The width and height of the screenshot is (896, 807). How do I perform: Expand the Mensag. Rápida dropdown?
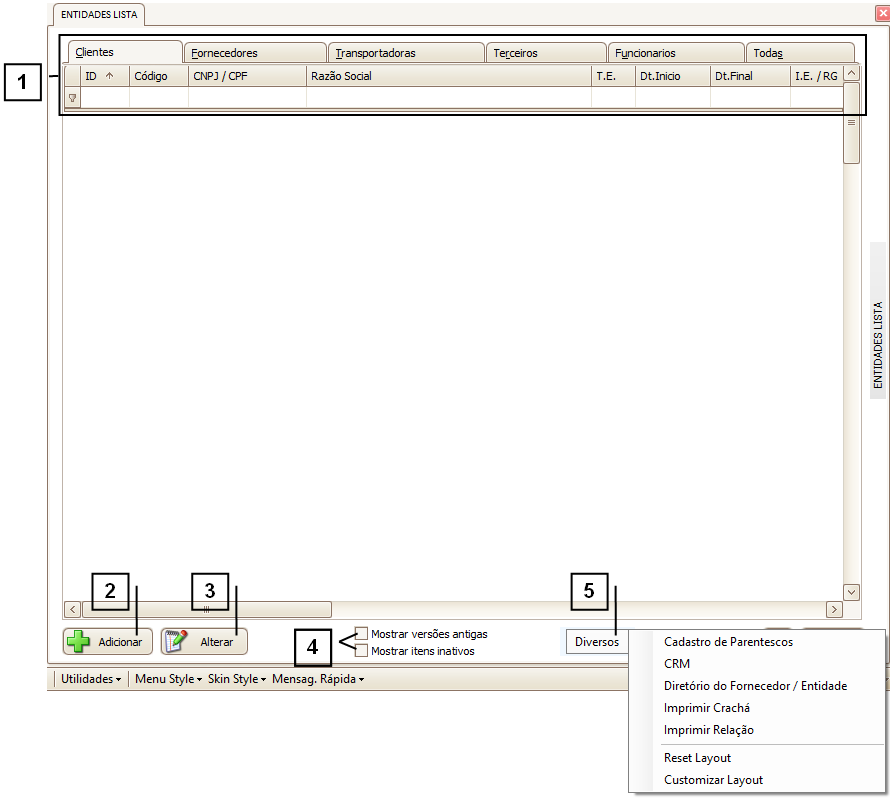coord(318,679)
